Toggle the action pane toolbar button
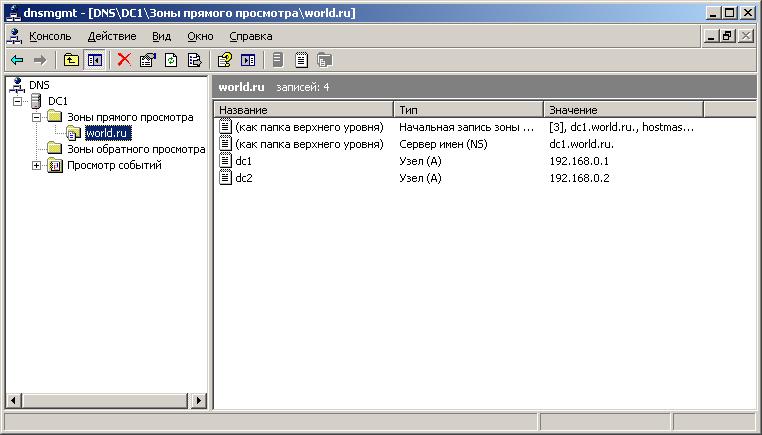762x435 pixels. (248, 60)
